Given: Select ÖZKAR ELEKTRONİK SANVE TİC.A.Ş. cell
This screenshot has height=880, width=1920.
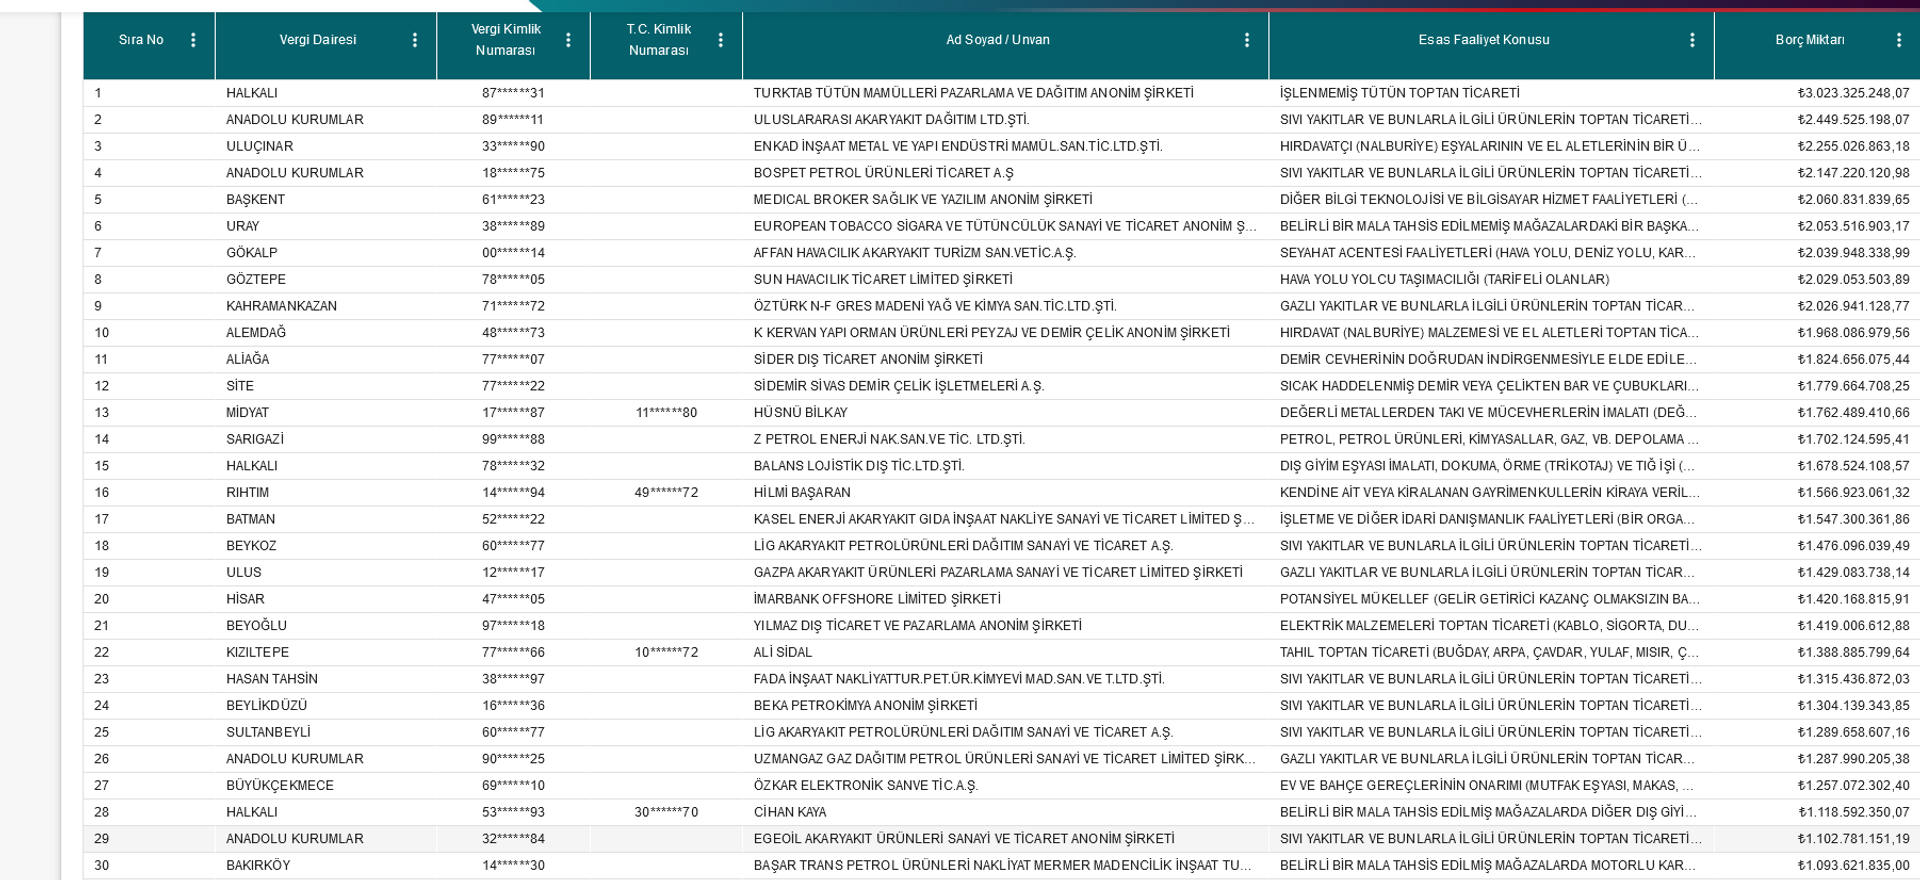Looking at the screenshot, I should point(1005,786).
